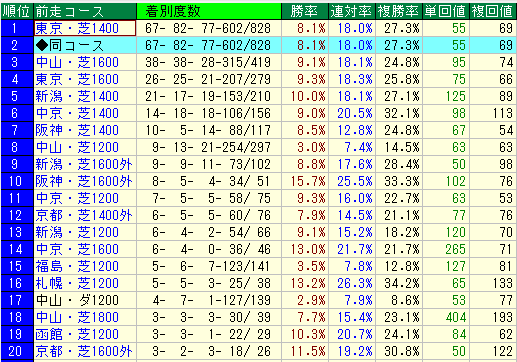
Task: Select record 10- 5- 14- 88/117
Action: pyautogui.click(x=208, y=130)
